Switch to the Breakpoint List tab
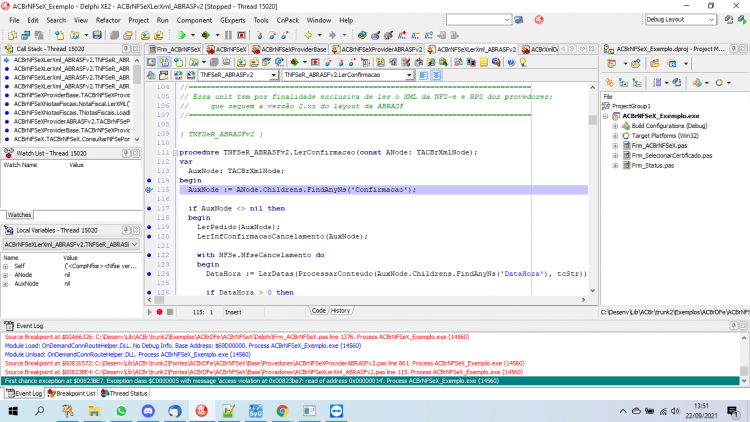Image resolution: width=750 pixels, height=422 pixels. click(72, 393)
